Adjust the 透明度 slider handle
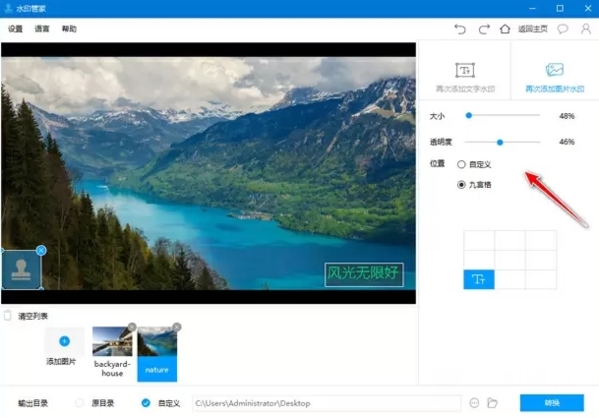Image resolution: width=599 pixels, height=418 pixels. (500, 142)
